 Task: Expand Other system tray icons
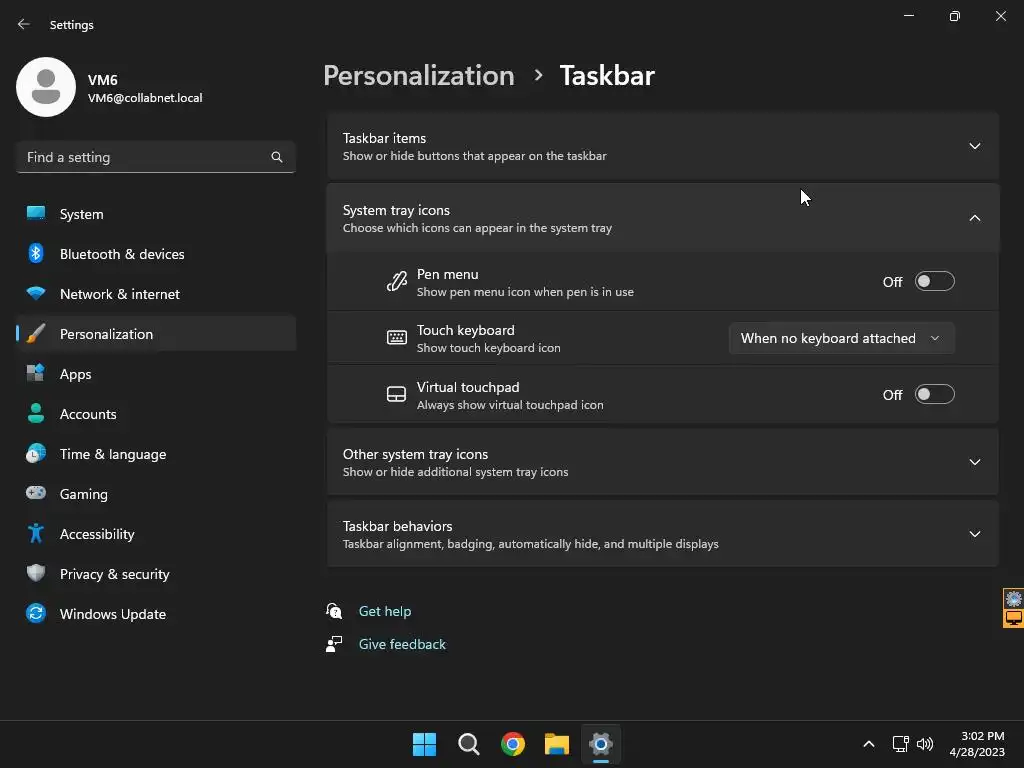point(663,462)
